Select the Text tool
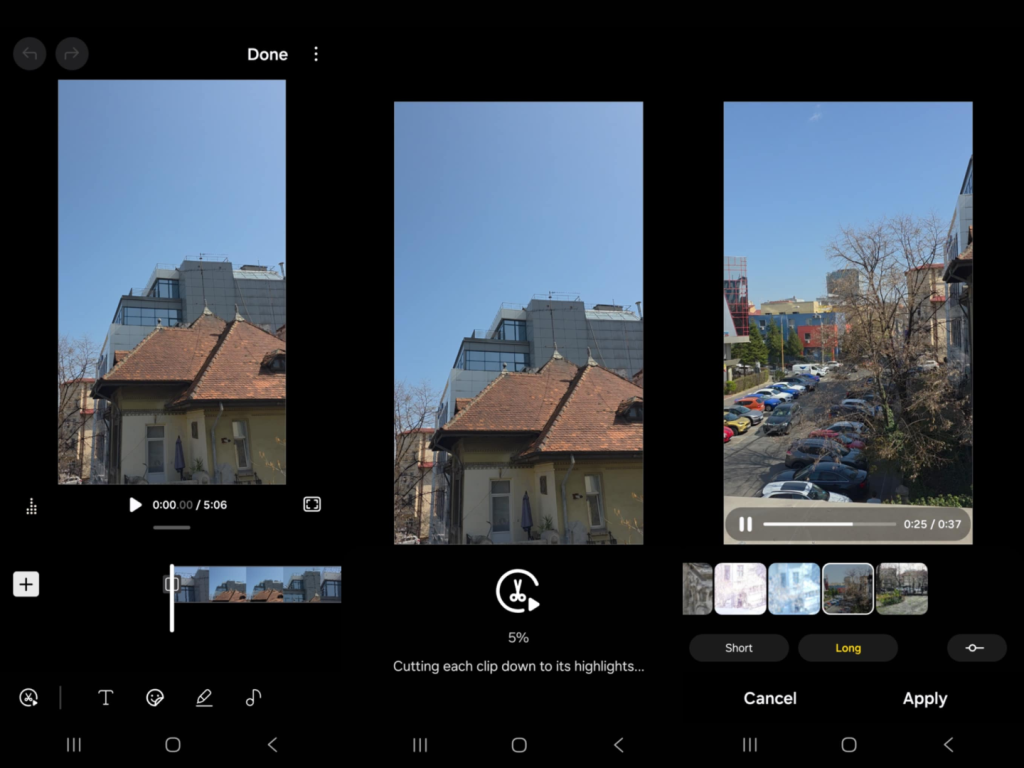 tap(105, 698)
